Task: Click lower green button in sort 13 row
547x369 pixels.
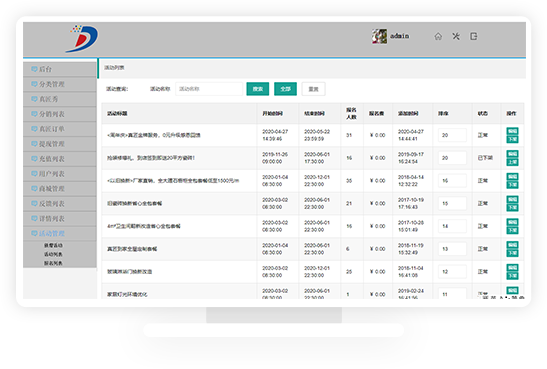Action: tap(512, 253)
